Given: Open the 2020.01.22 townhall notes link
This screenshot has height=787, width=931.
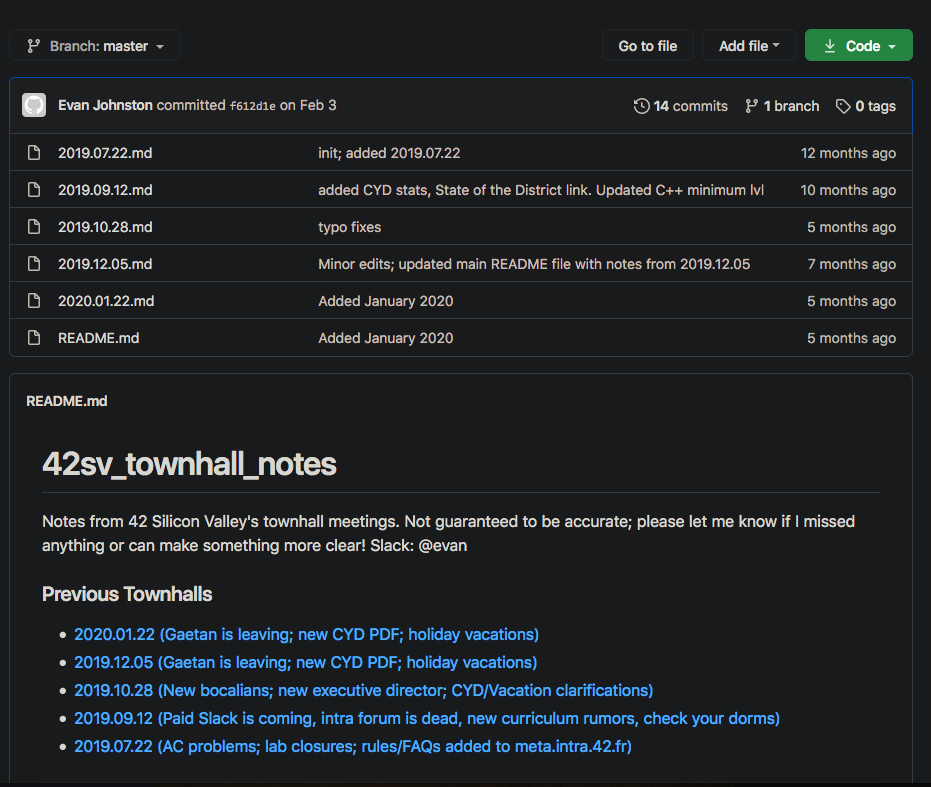Looking at the screenshot, I should pos(306,634).
